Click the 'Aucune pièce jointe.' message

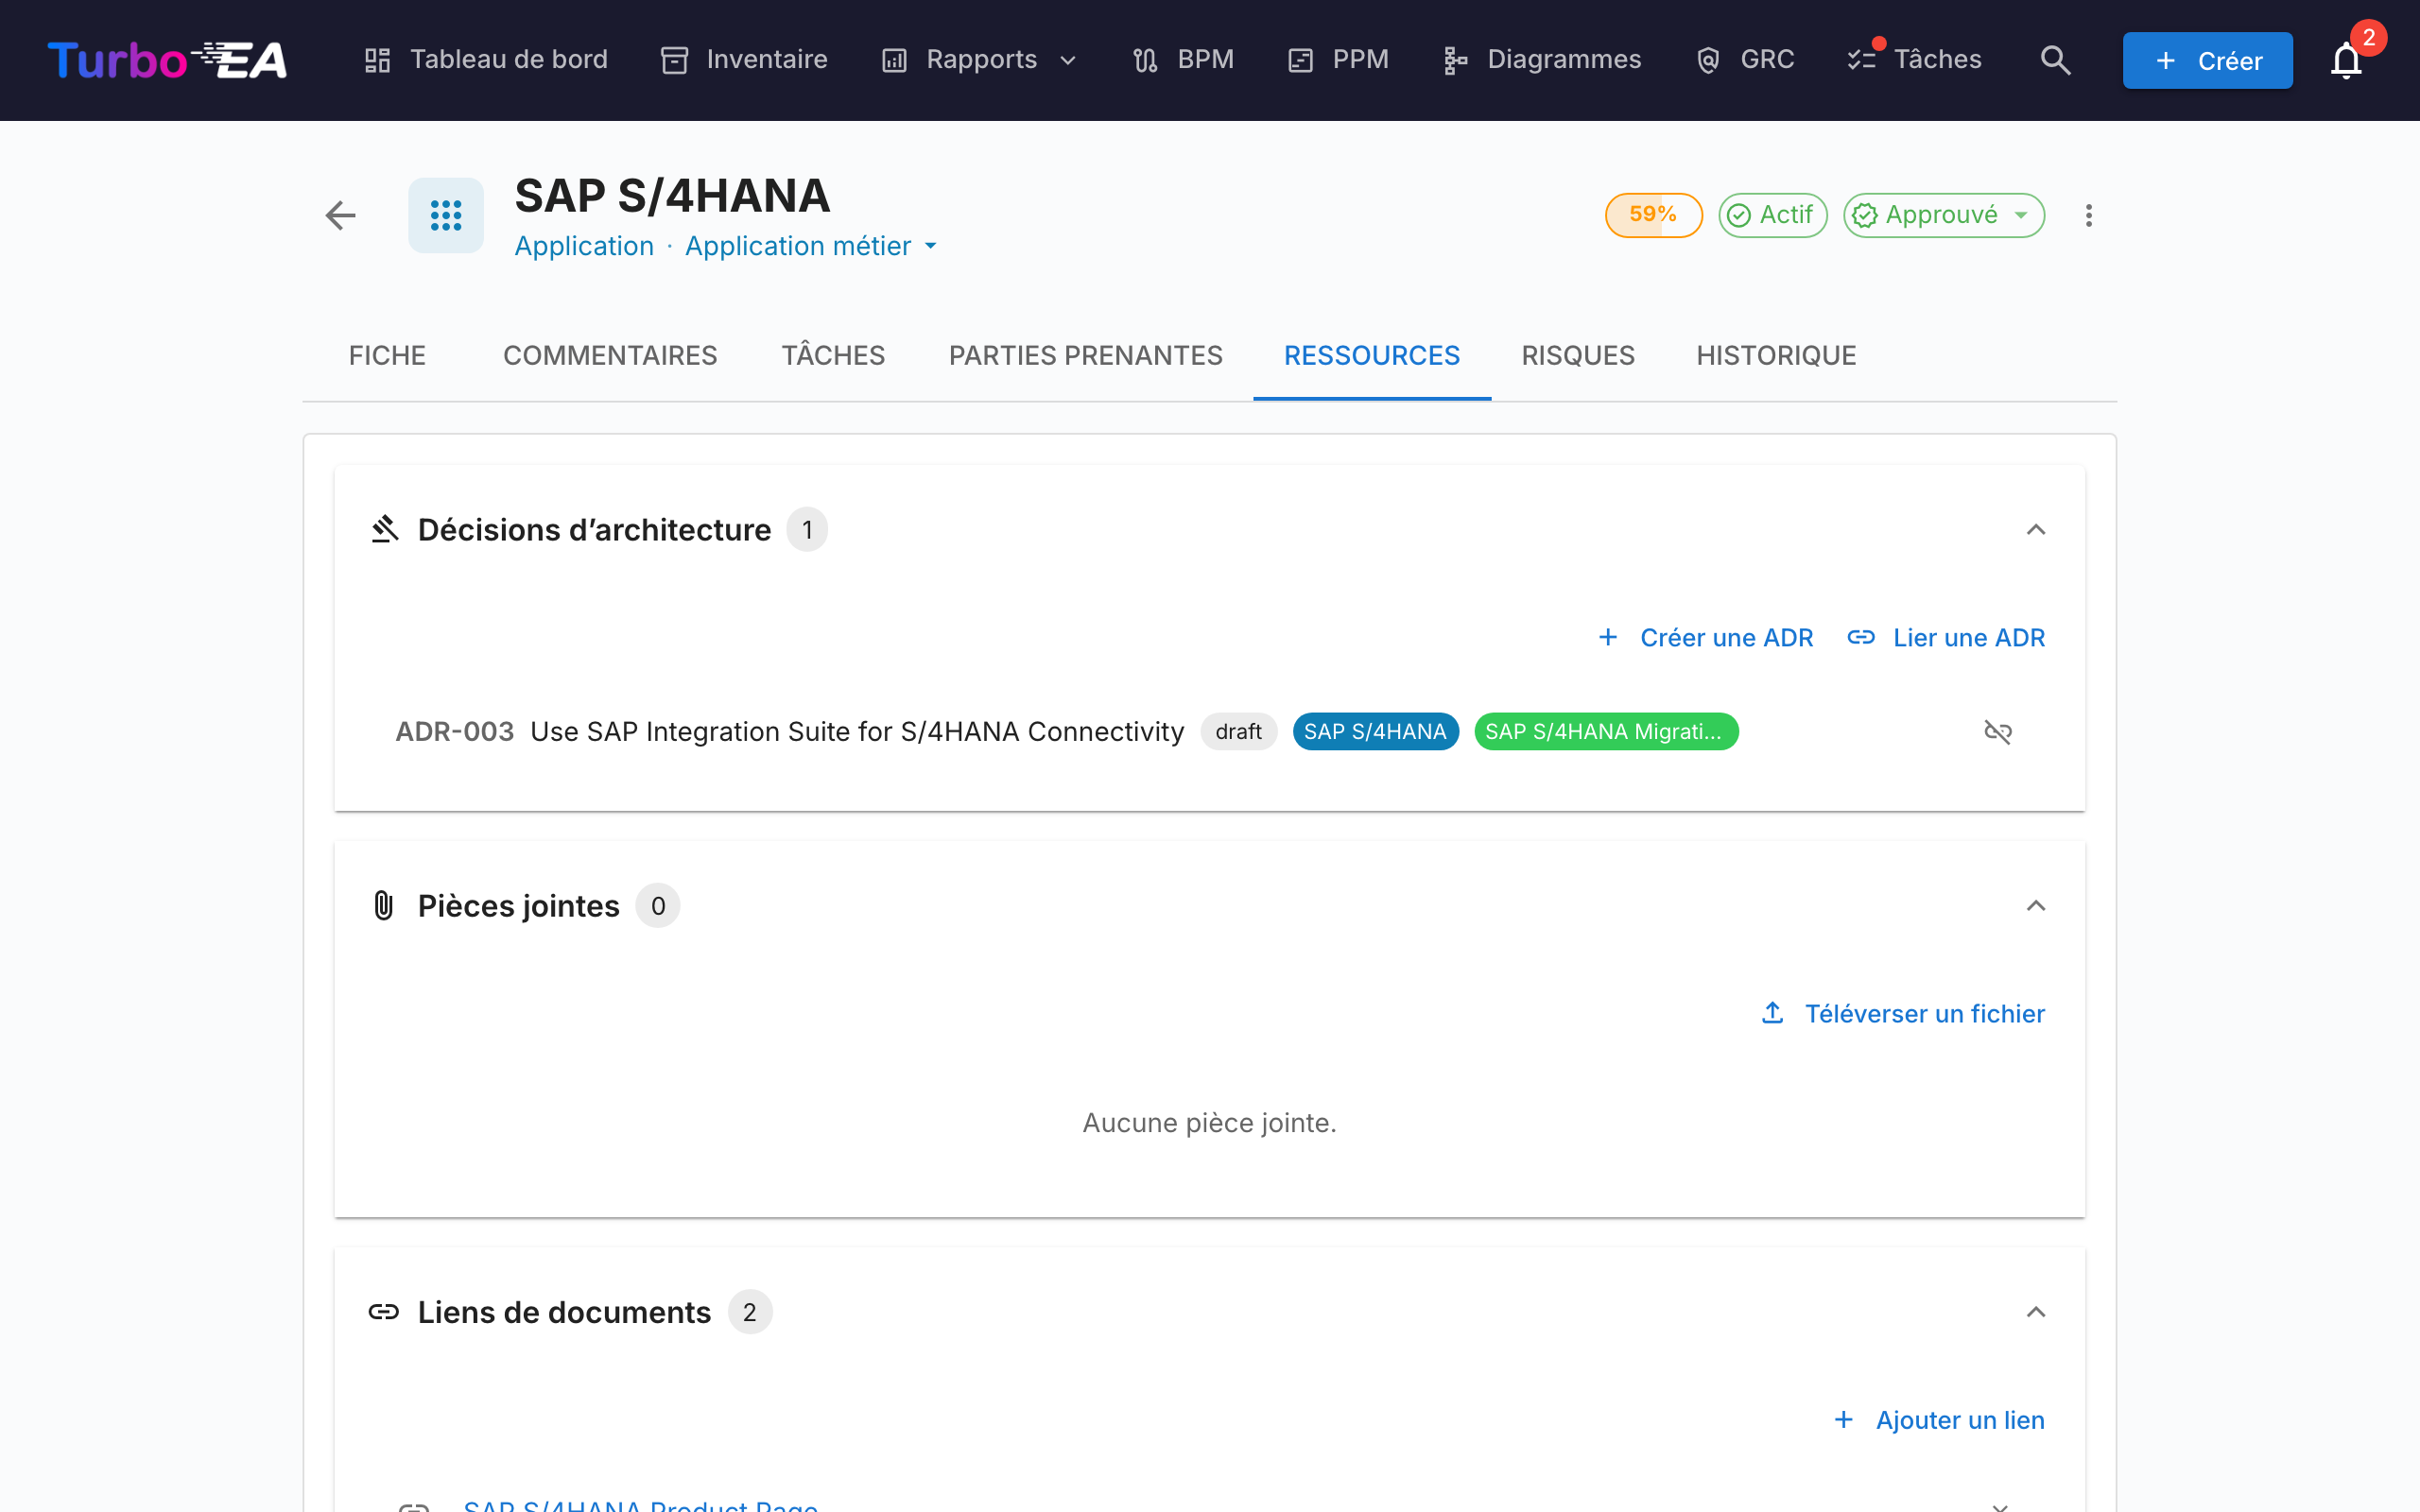pos(1209,1123)
